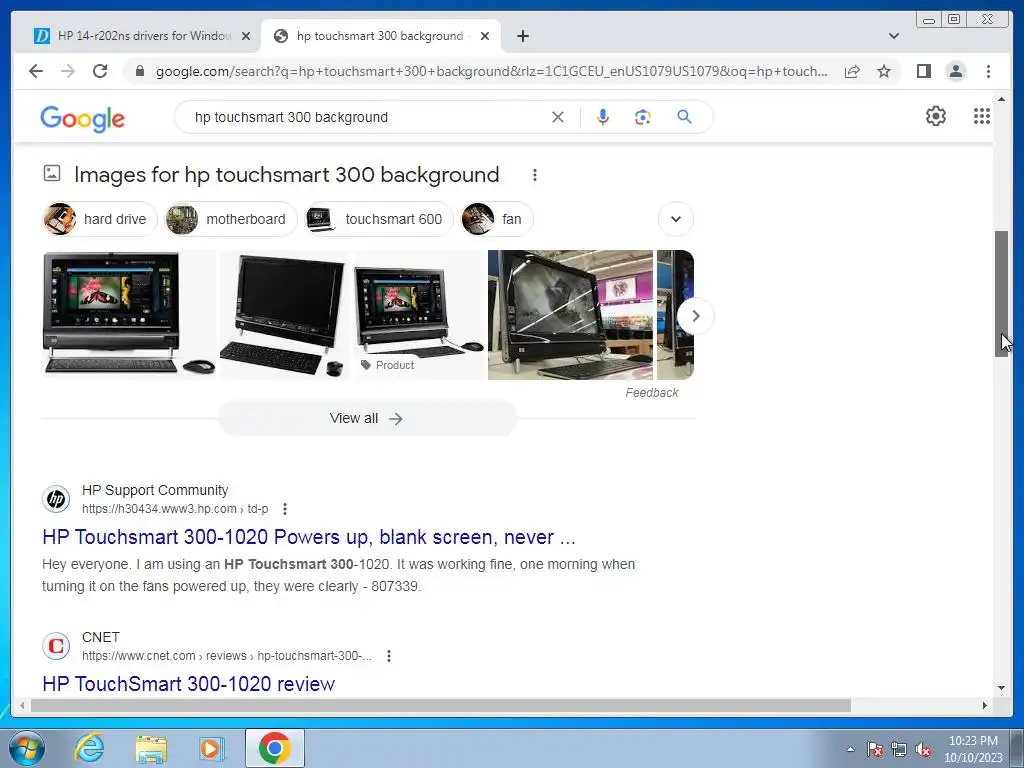Reload the current page
Viewport: 1024px width, 768px height.
100,71
